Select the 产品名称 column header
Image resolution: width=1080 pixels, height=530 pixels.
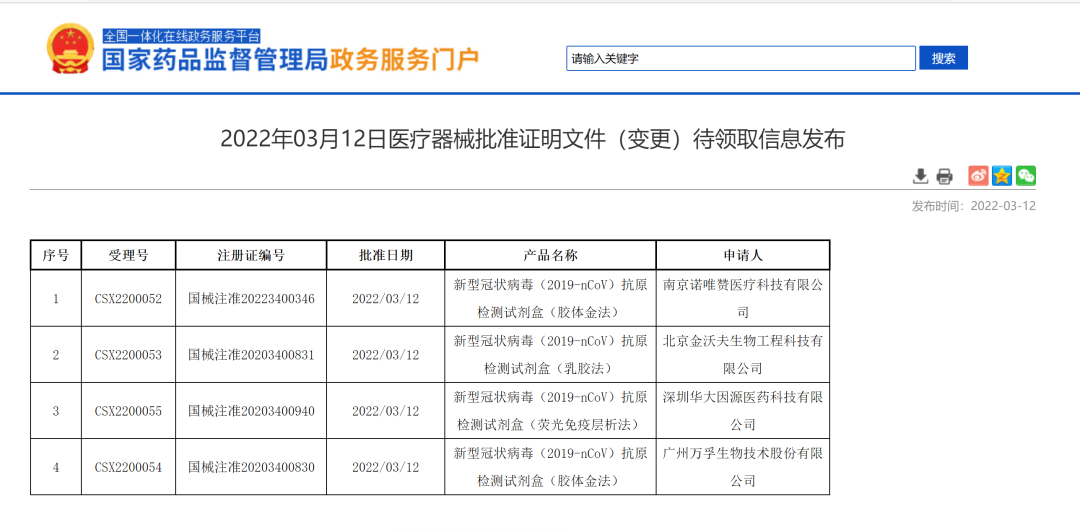[x=550, y=255]
